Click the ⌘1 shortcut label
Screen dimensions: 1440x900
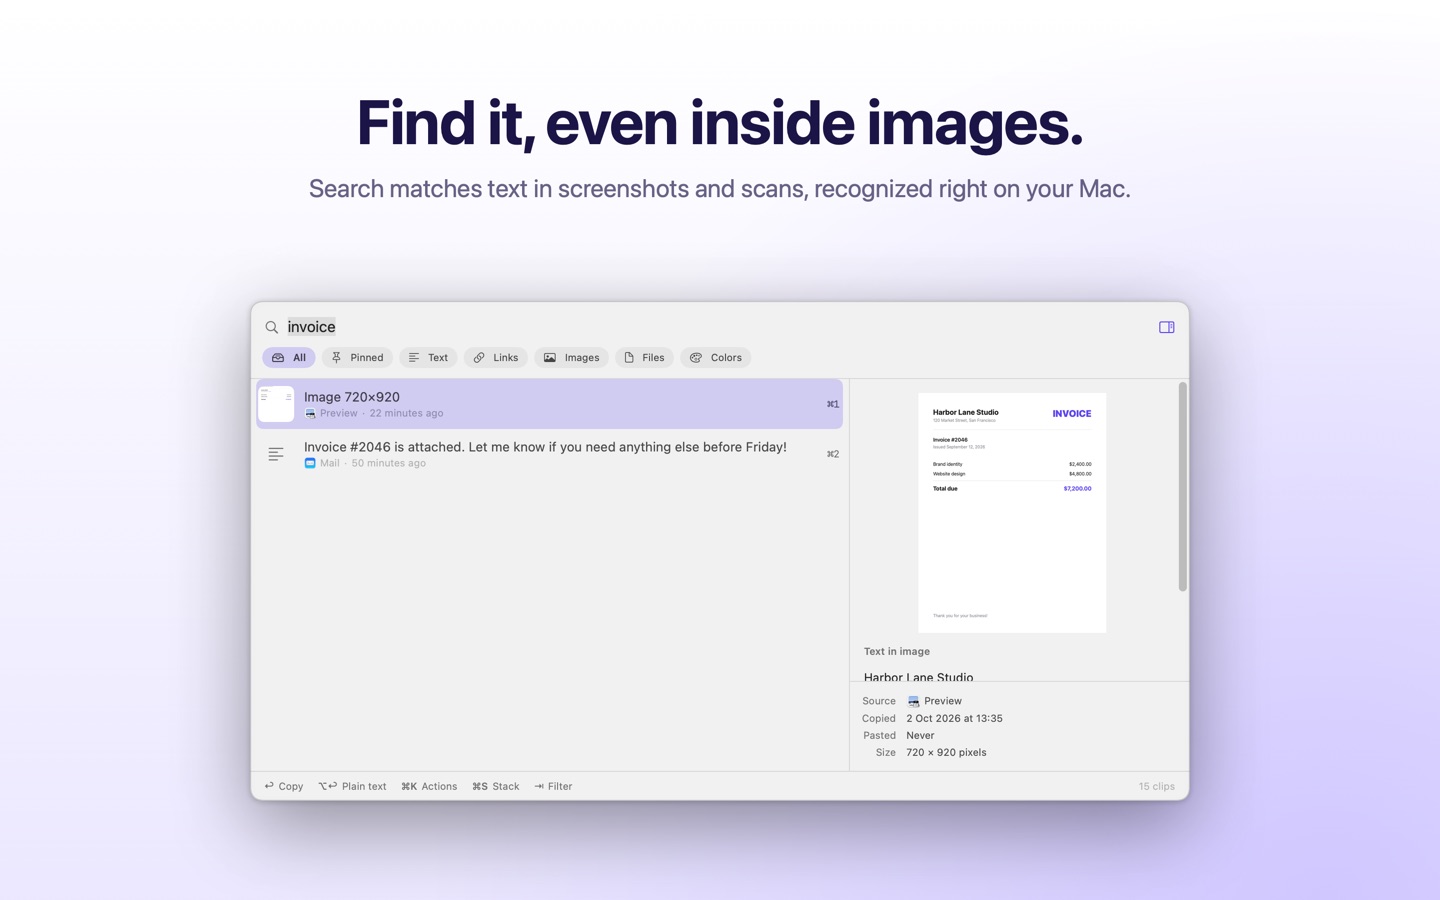tap(832, 404)
